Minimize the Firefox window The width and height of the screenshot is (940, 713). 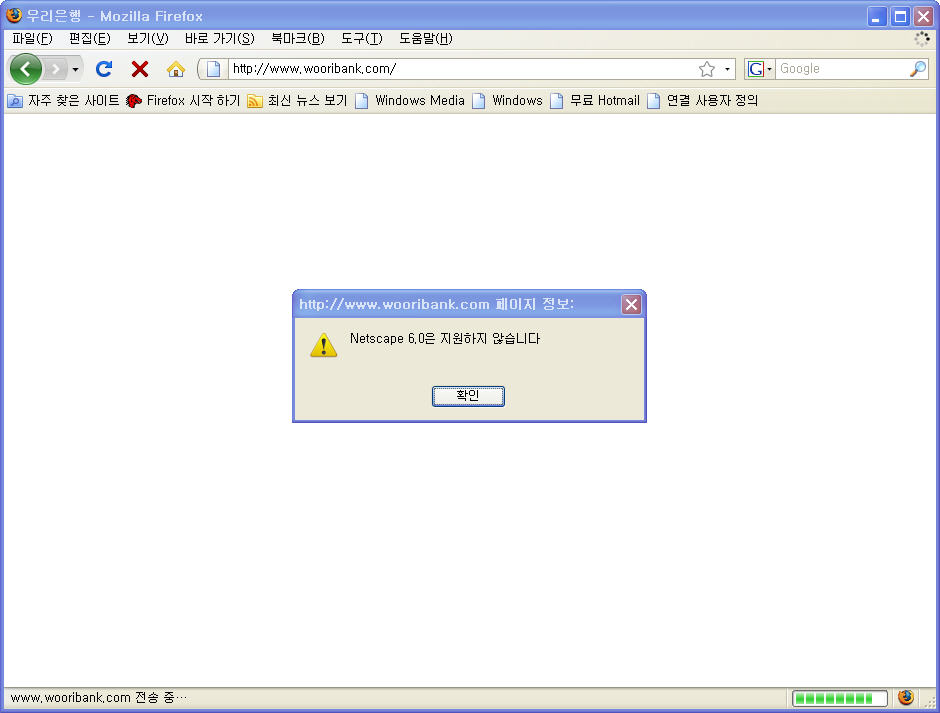pos(876,17)
